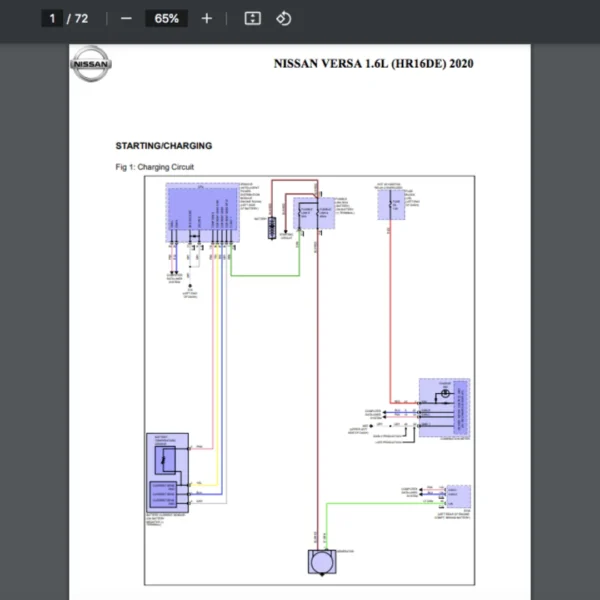The image size is (600, 600).
Task: Click the ECM block at lower right
Action: pyautogui.click(x=458, y=495)
